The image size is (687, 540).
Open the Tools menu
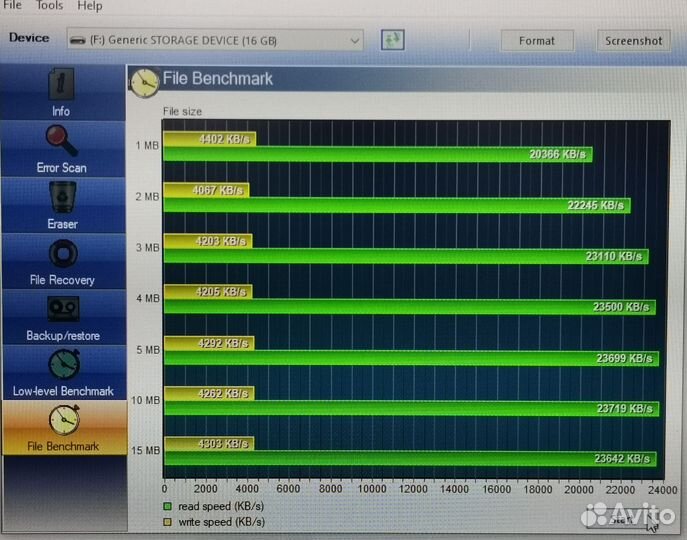49,6
